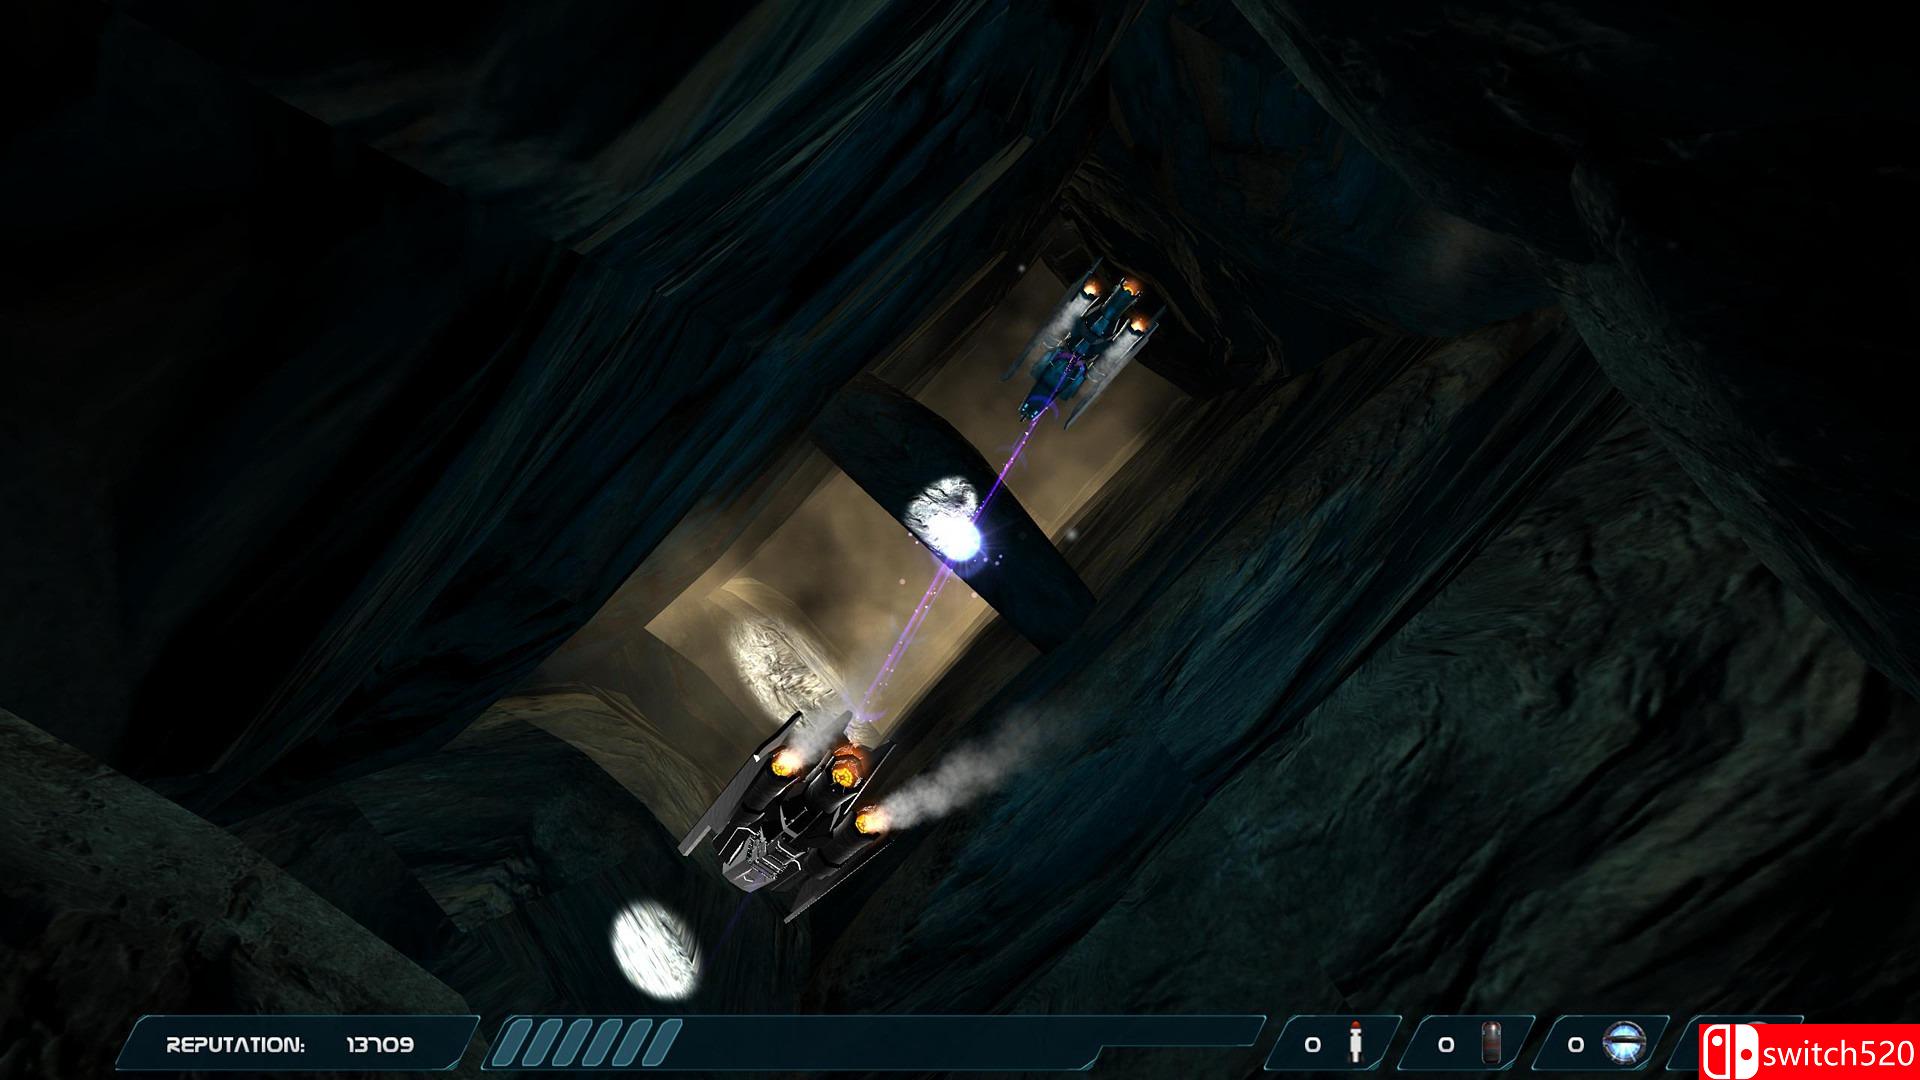
Task: Click the canister count number
Action: [x=1445, y=1045]
